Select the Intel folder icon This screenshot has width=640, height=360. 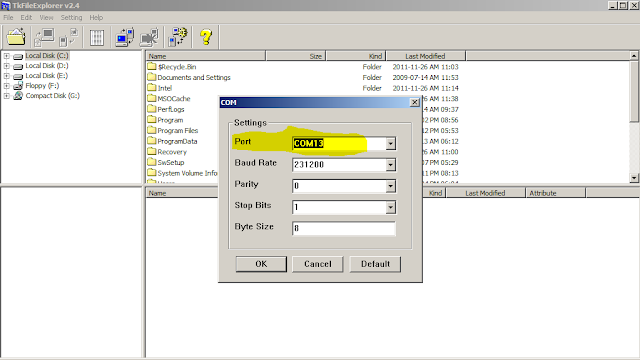(152, 88)
